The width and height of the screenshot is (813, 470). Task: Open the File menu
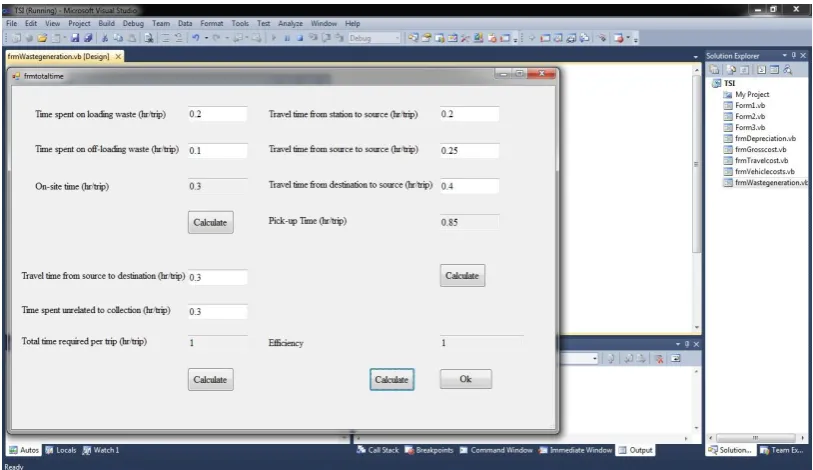[12, 23]
